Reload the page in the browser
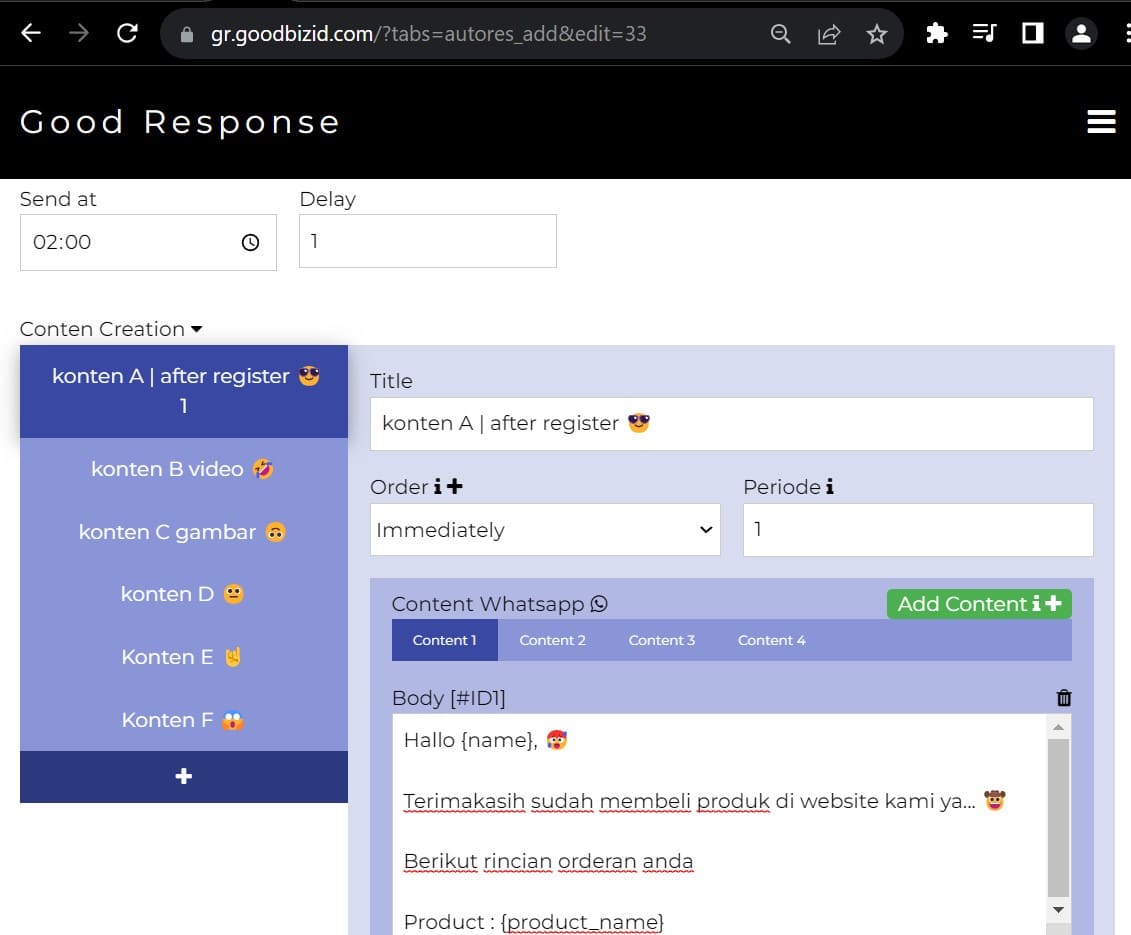This screenshot has height=935, width=1131. coord(127,34)
